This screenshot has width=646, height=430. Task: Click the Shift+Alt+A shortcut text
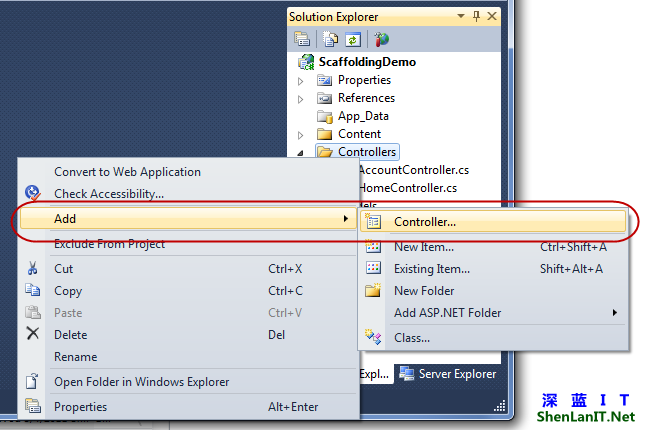pos(571,269)
